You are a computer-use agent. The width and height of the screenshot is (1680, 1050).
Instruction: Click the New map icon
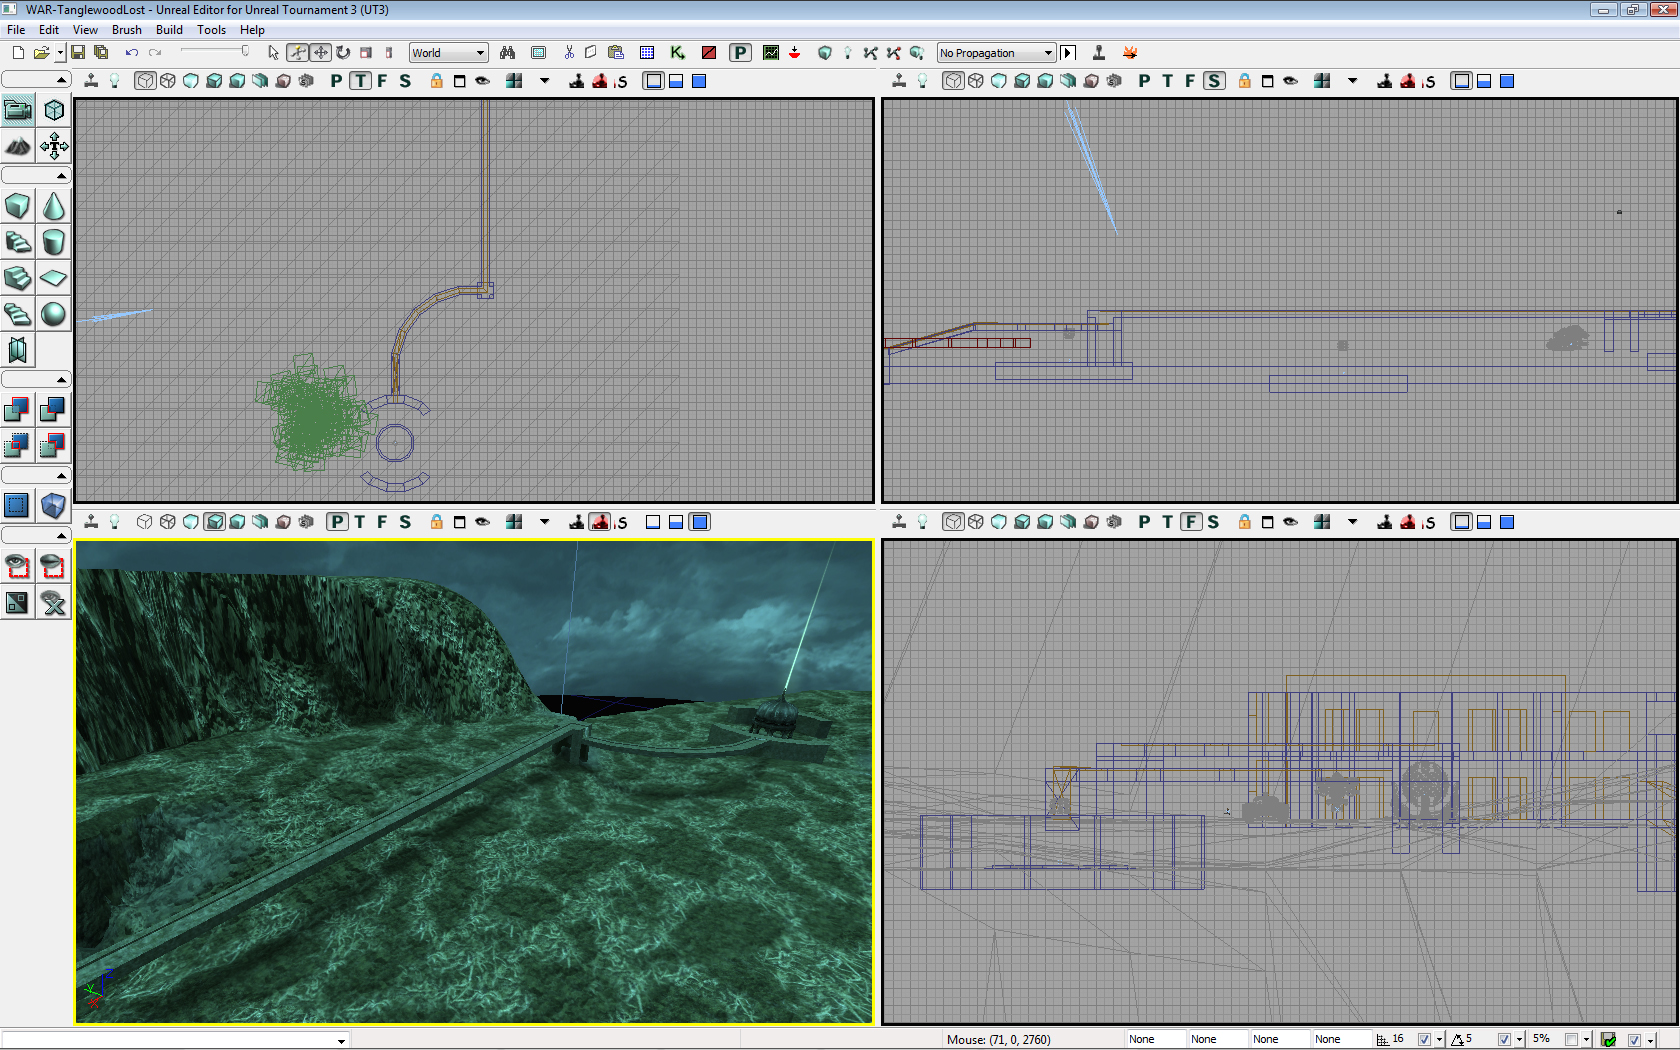(18, 53)
